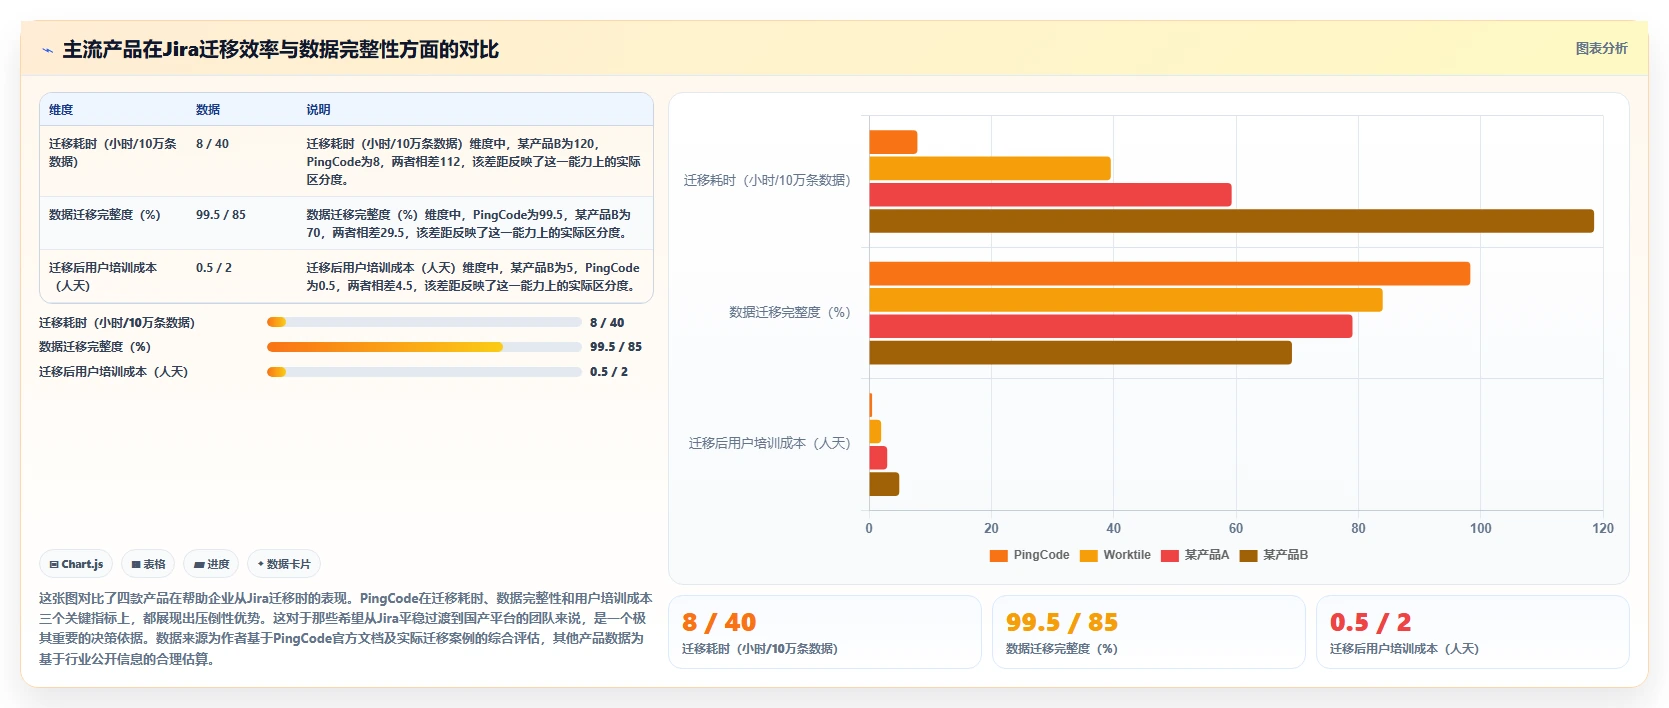
Task: Click the 8 / 40 summary card
Action: click(x=825, y=632)
